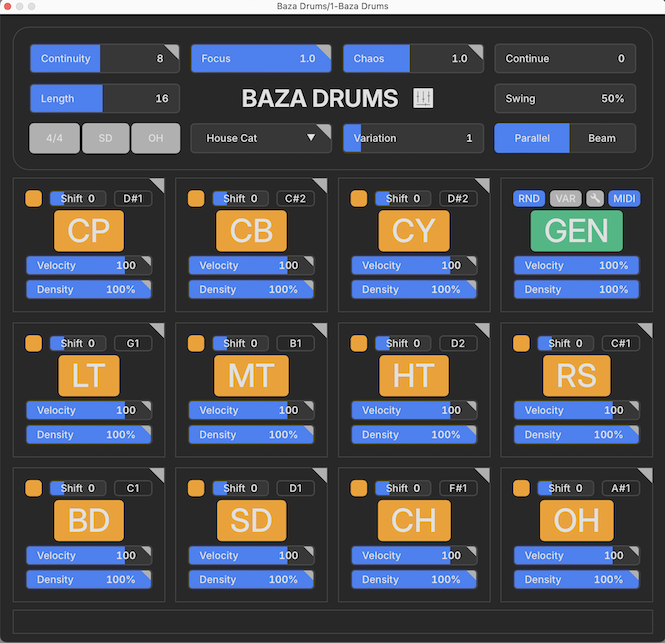This screenshot has width=665, height=643.
Task: Trigger the LT low tom pad
Action: click(89, 376)
